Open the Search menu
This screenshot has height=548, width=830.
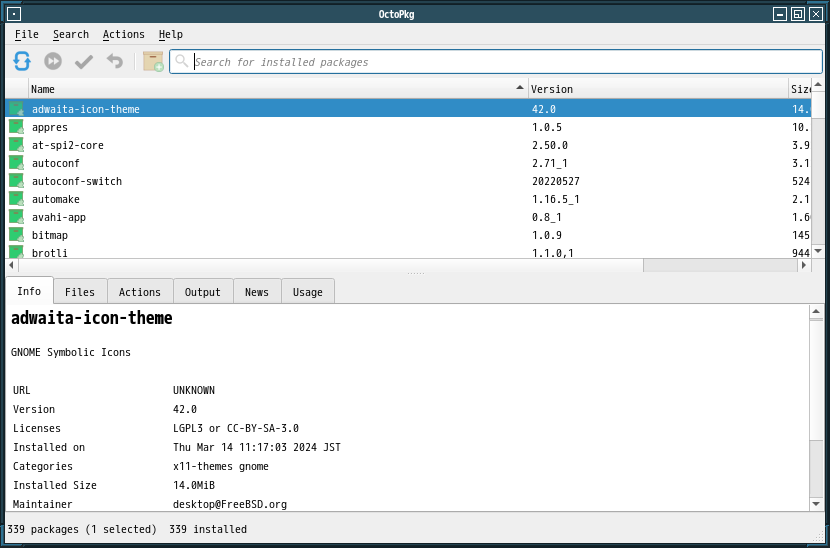(x=71, y=34)
